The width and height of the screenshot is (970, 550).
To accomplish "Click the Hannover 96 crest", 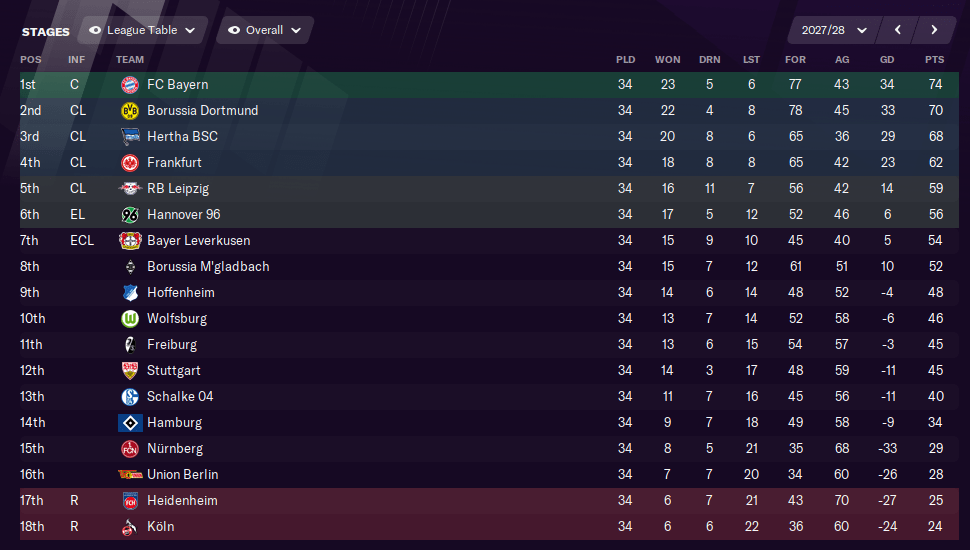I will point(130,215).
